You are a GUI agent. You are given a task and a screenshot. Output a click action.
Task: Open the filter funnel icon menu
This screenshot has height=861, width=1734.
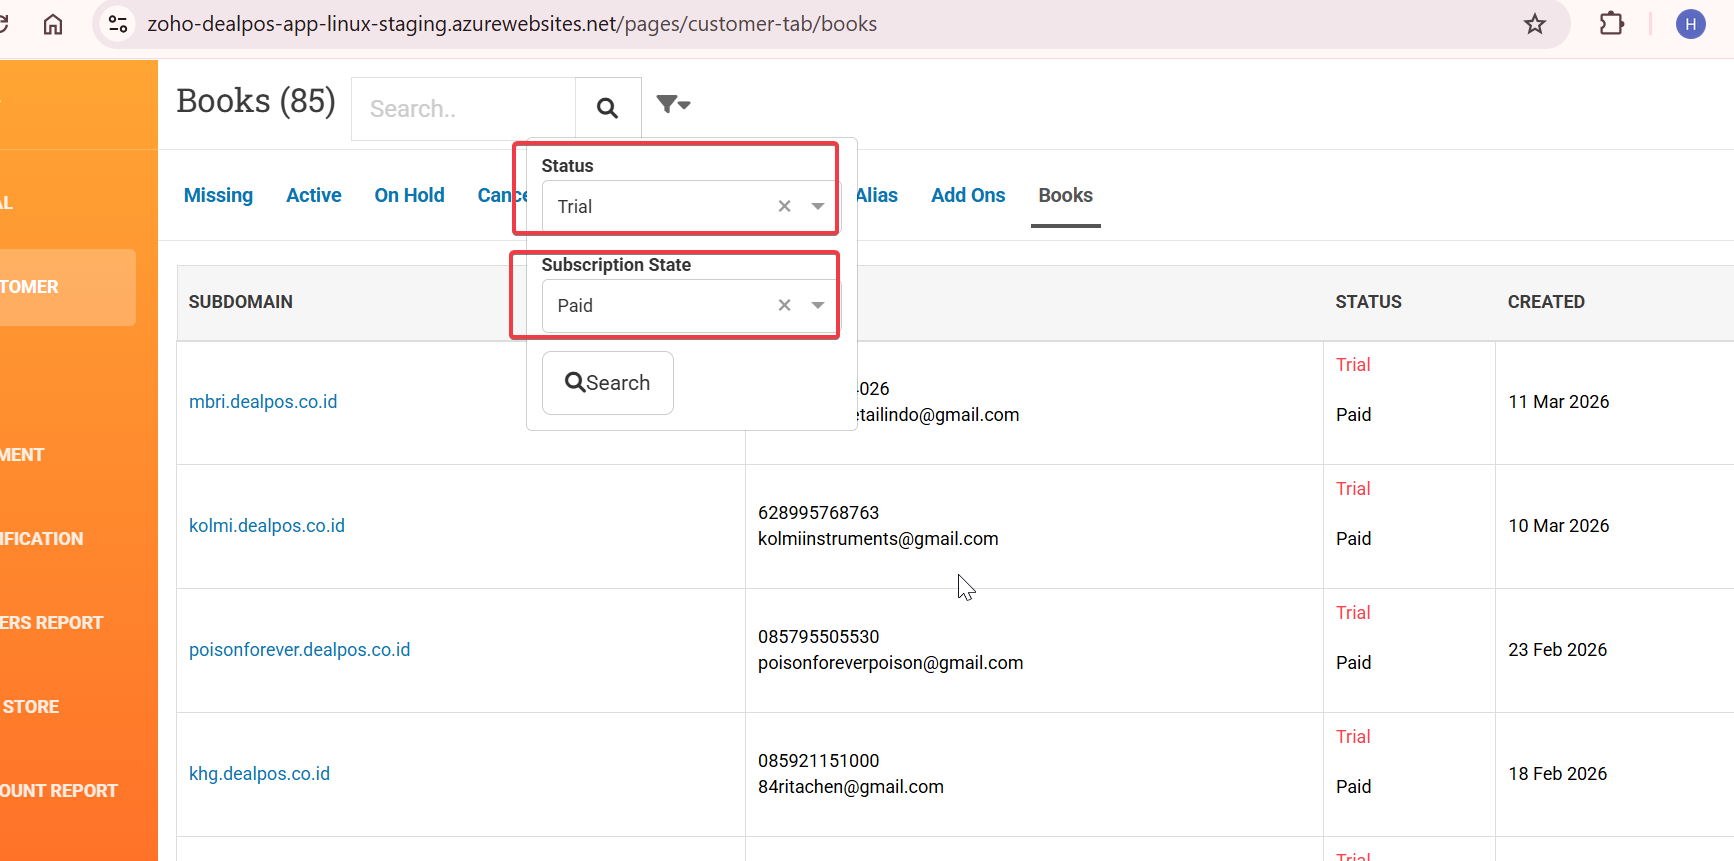673,104
